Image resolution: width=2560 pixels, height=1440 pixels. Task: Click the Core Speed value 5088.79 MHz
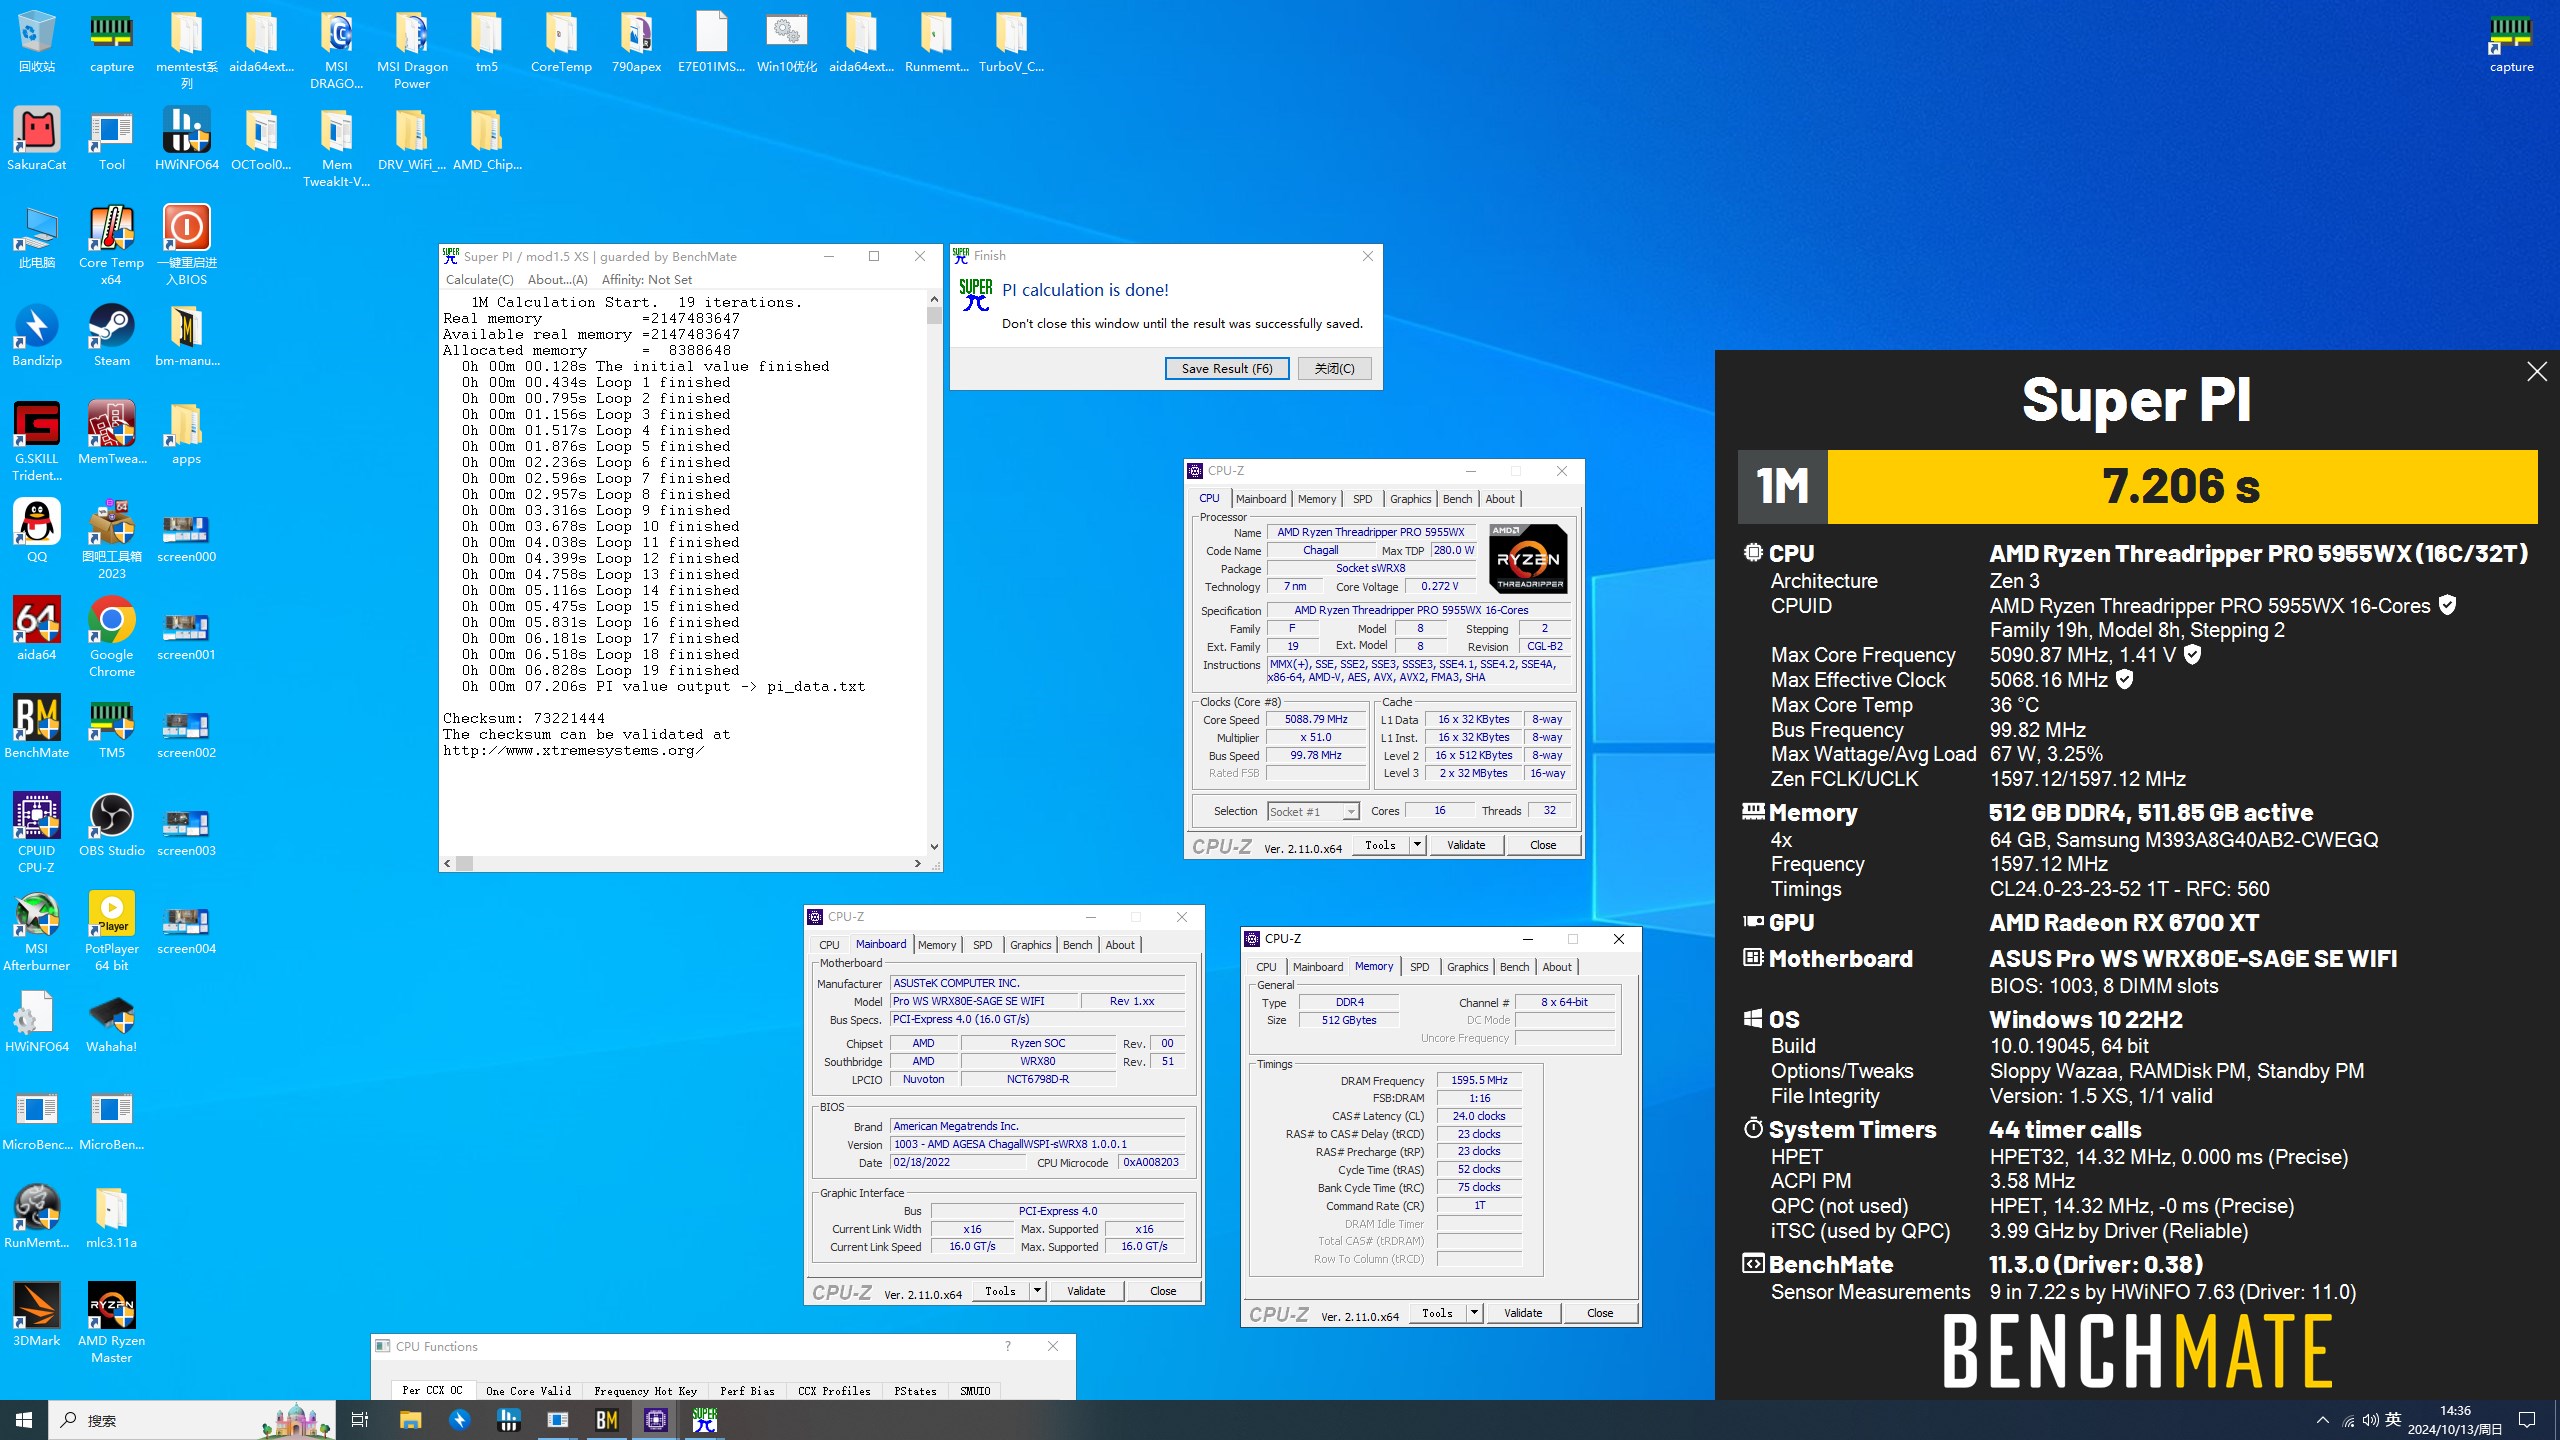pyautogui.click(x=1316, y=719)
